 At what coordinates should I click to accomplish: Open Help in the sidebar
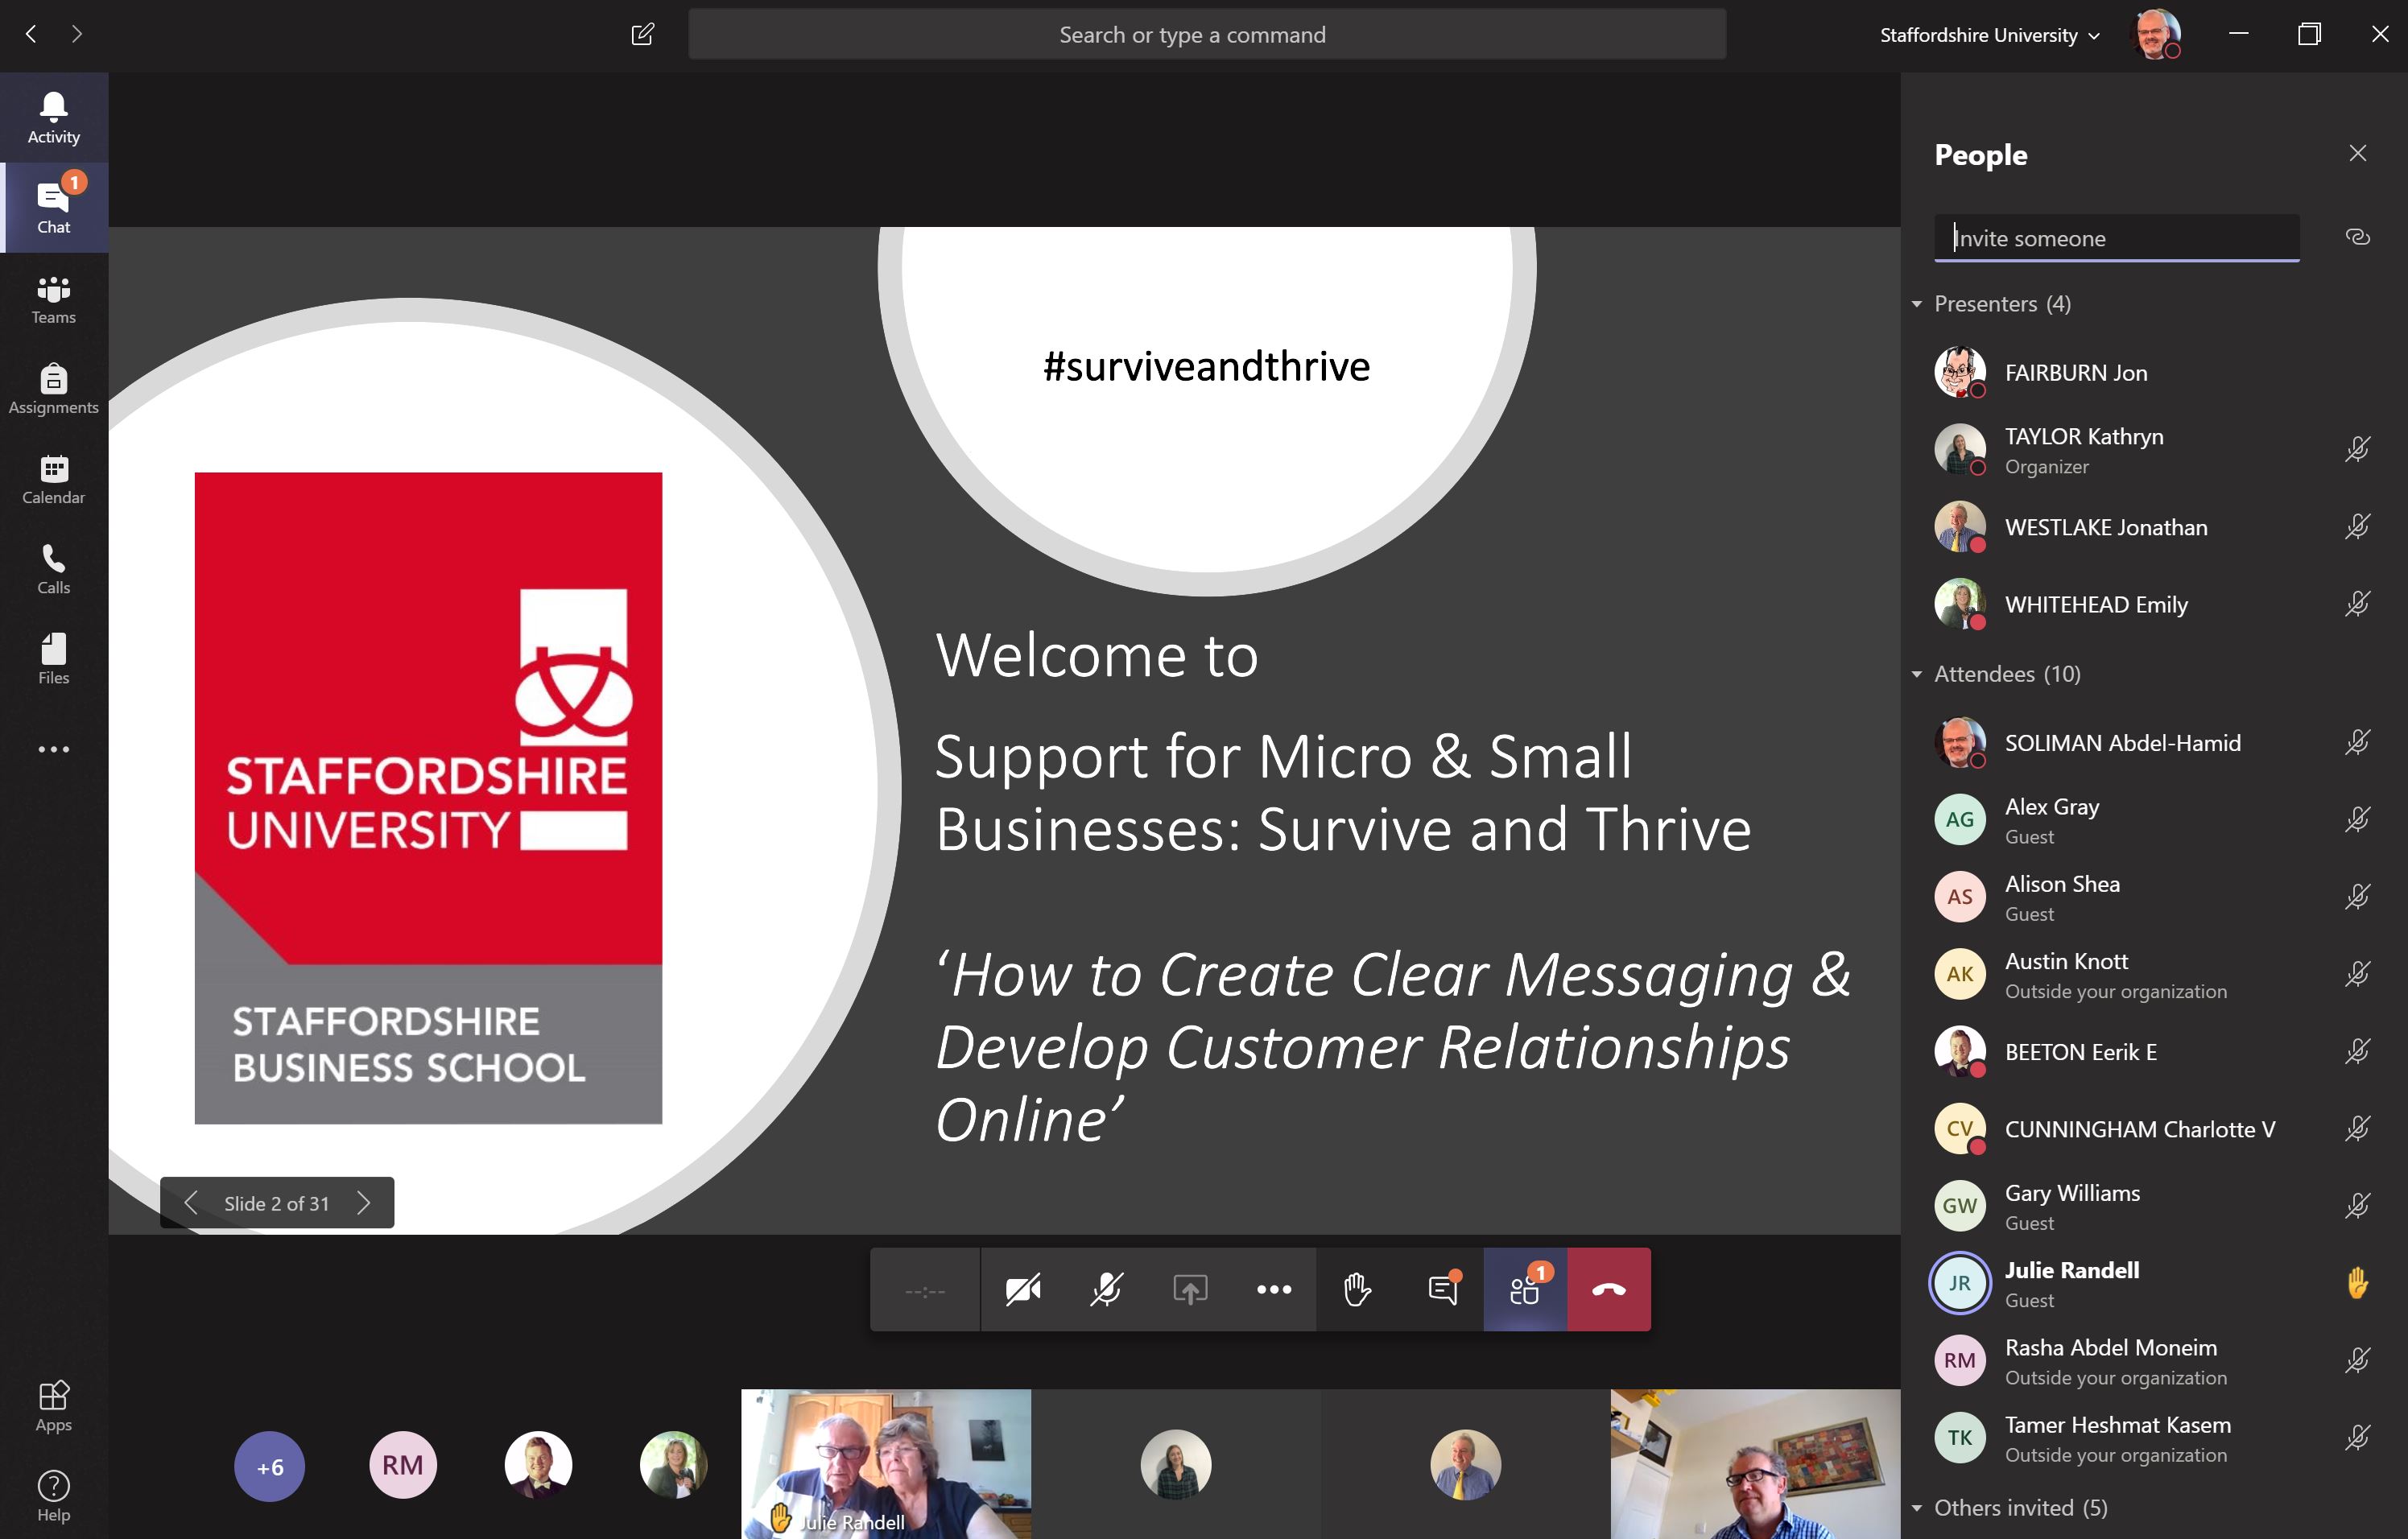[x=54, y=1496]
